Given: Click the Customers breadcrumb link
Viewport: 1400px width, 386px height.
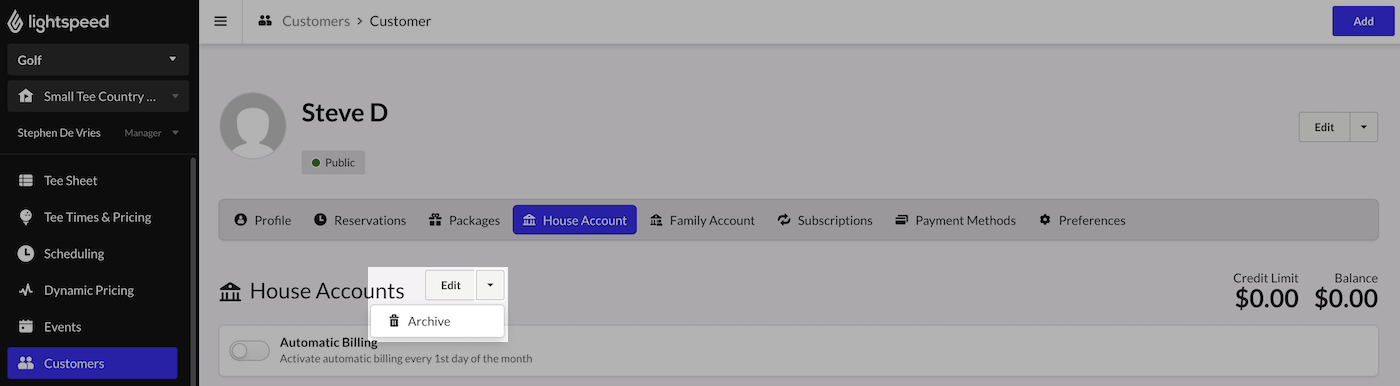Looking at the screenshot, I should (316, 21).
